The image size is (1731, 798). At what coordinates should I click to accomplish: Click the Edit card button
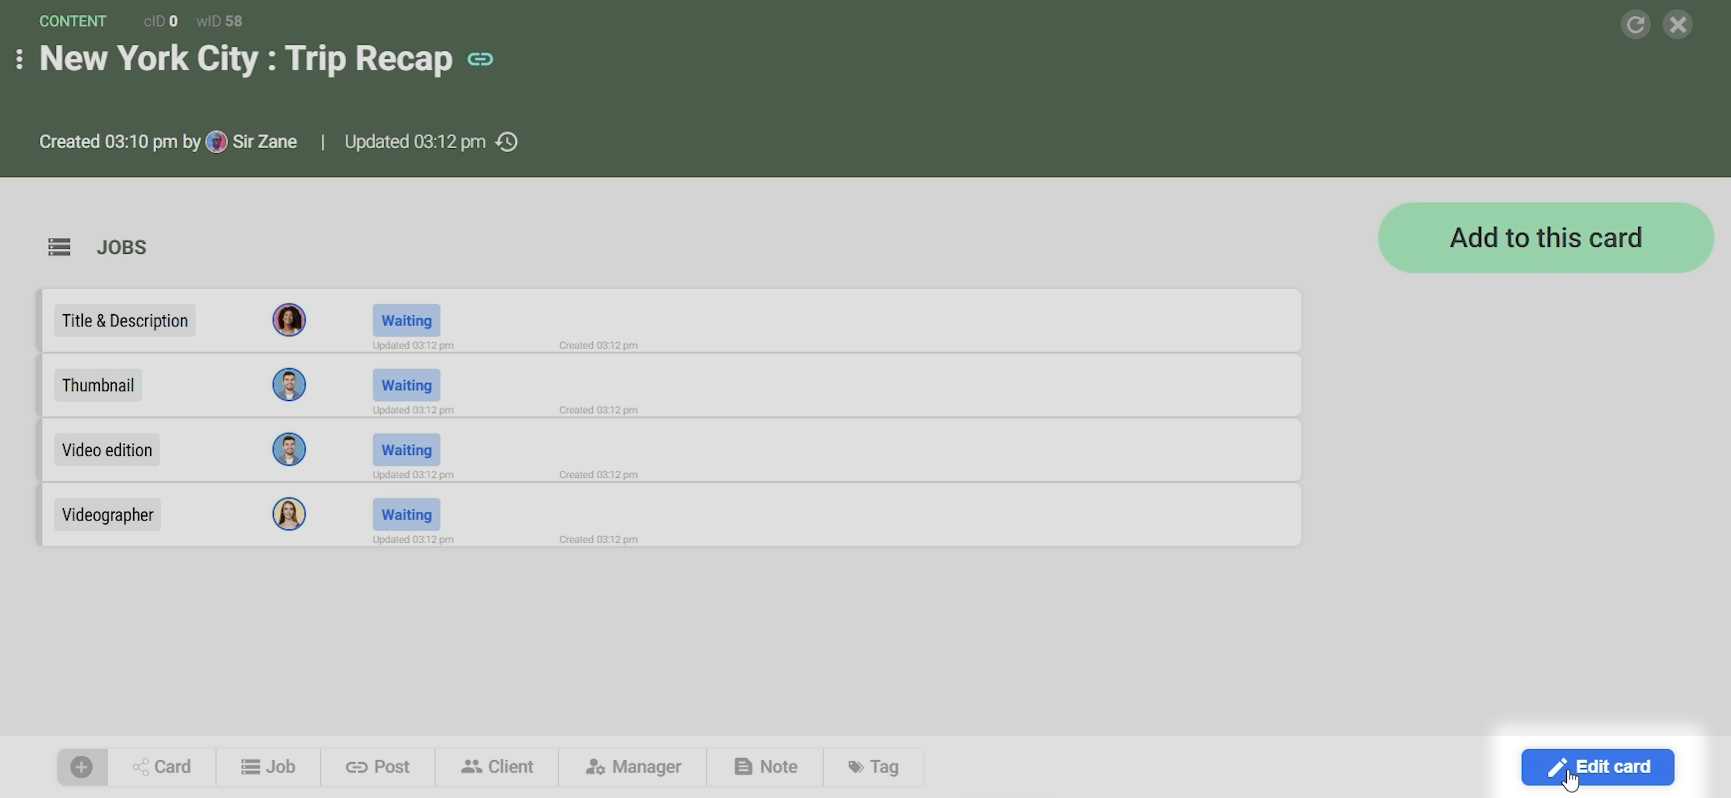tap(1597, 767)
